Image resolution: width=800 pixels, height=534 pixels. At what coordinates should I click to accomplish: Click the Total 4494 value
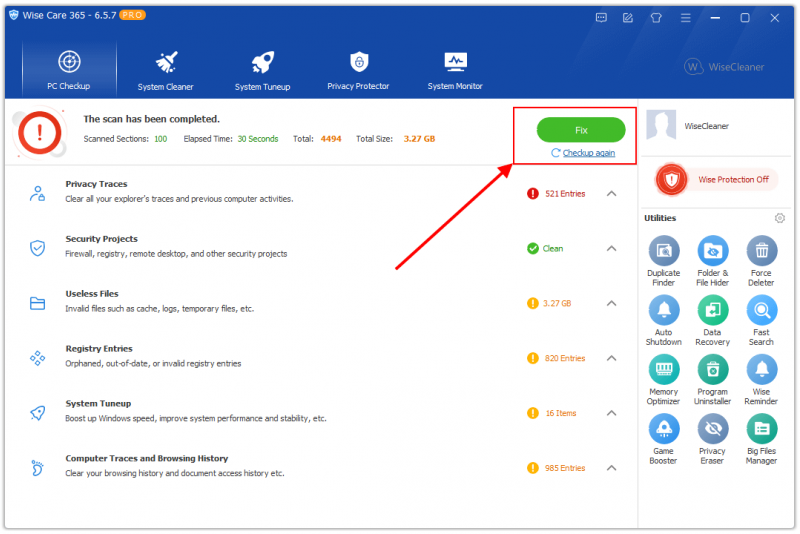click(331, 139)
